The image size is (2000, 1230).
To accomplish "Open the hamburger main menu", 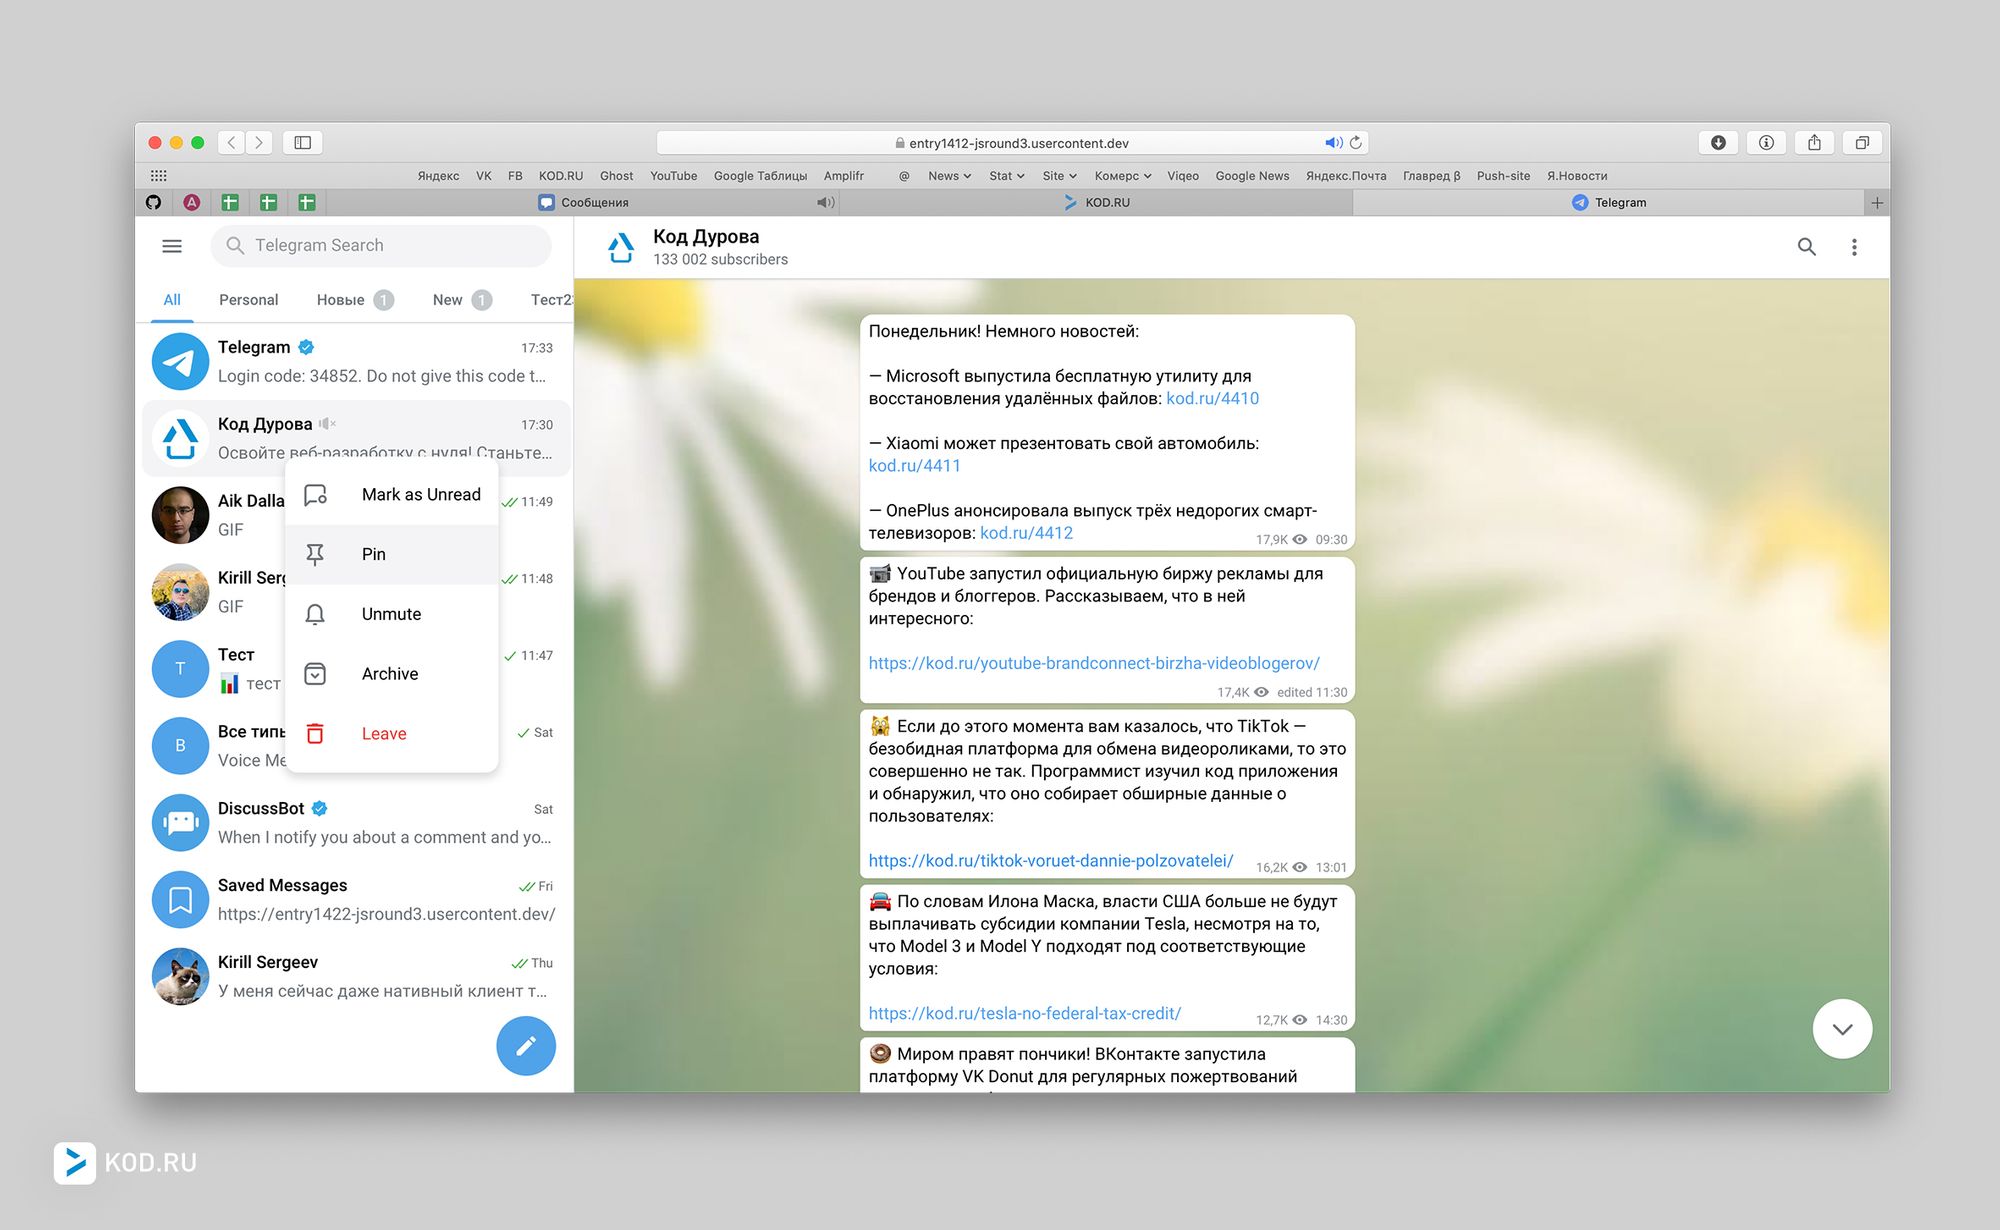I will [x=172, y=246].
